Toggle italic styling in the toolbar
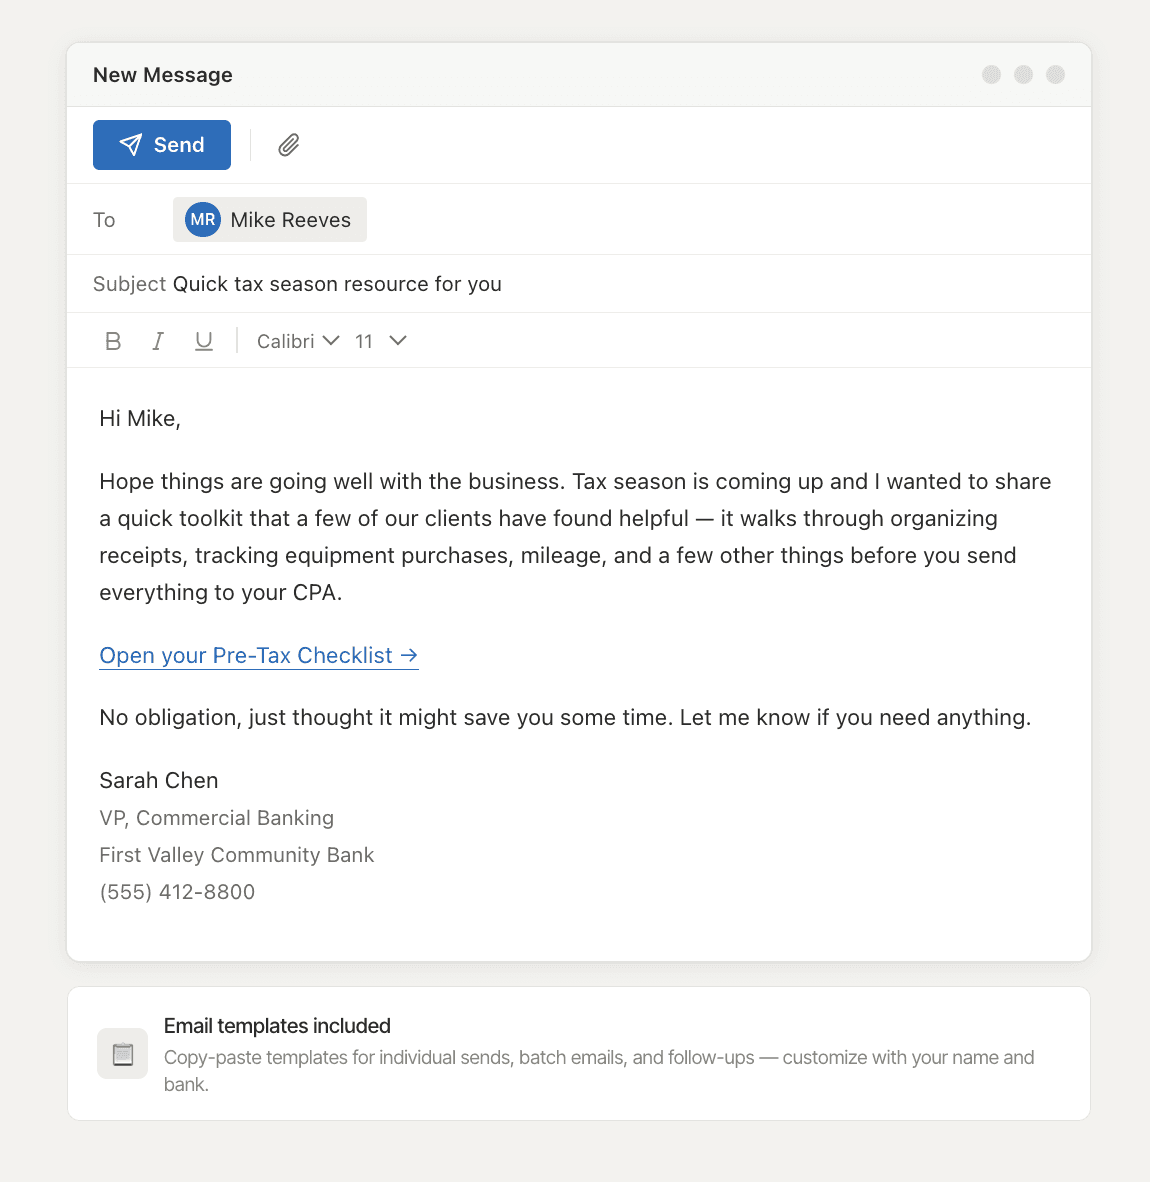Viewport: 1150px width, 1182px height. [x=157, y=340]
